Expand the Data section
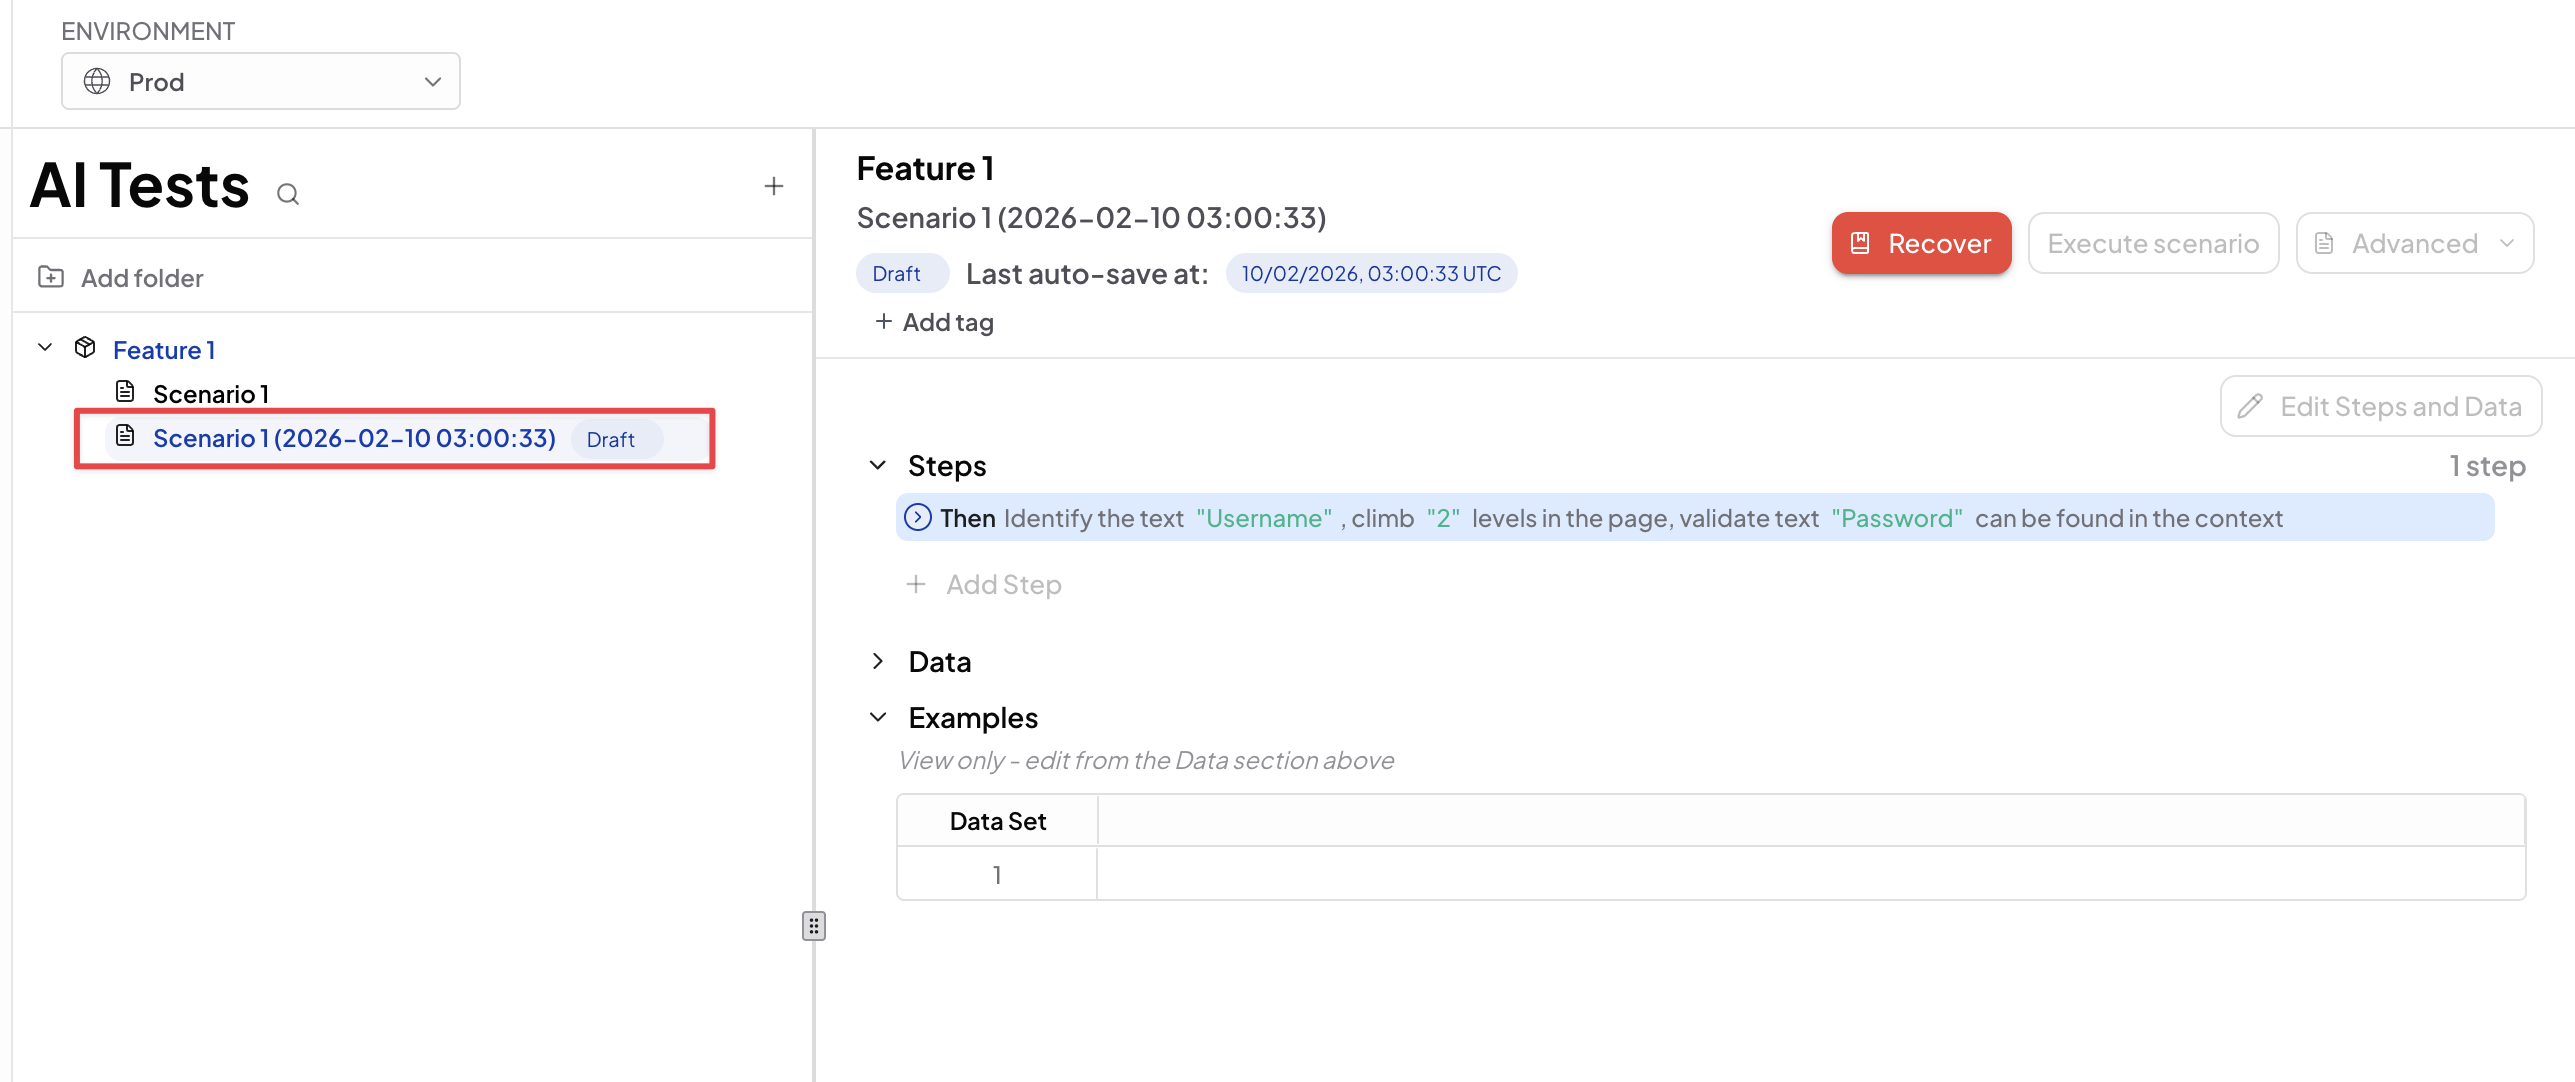This screenshot has height=1082, width=2575. coord(877,661)
